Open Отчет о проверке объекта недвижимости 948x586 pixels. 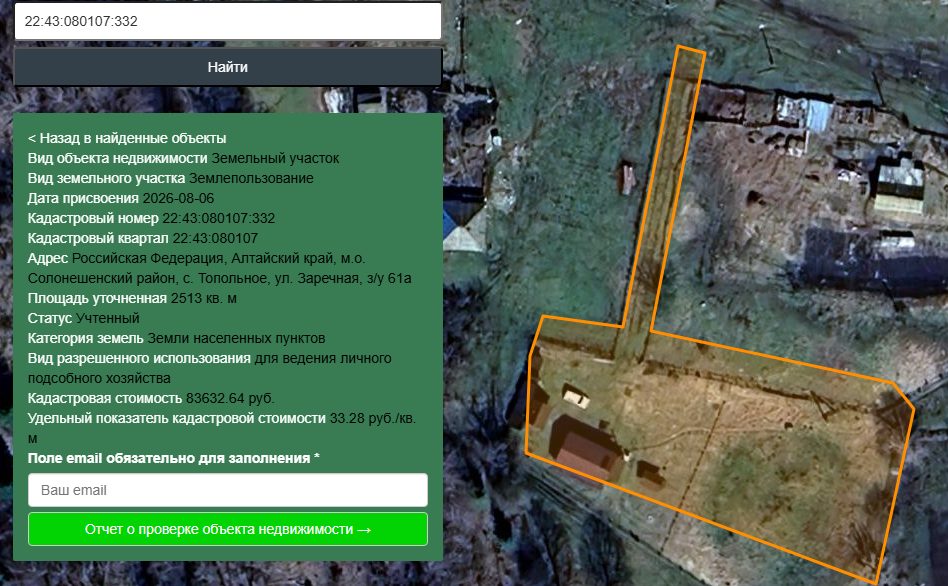tap(228, 529)
